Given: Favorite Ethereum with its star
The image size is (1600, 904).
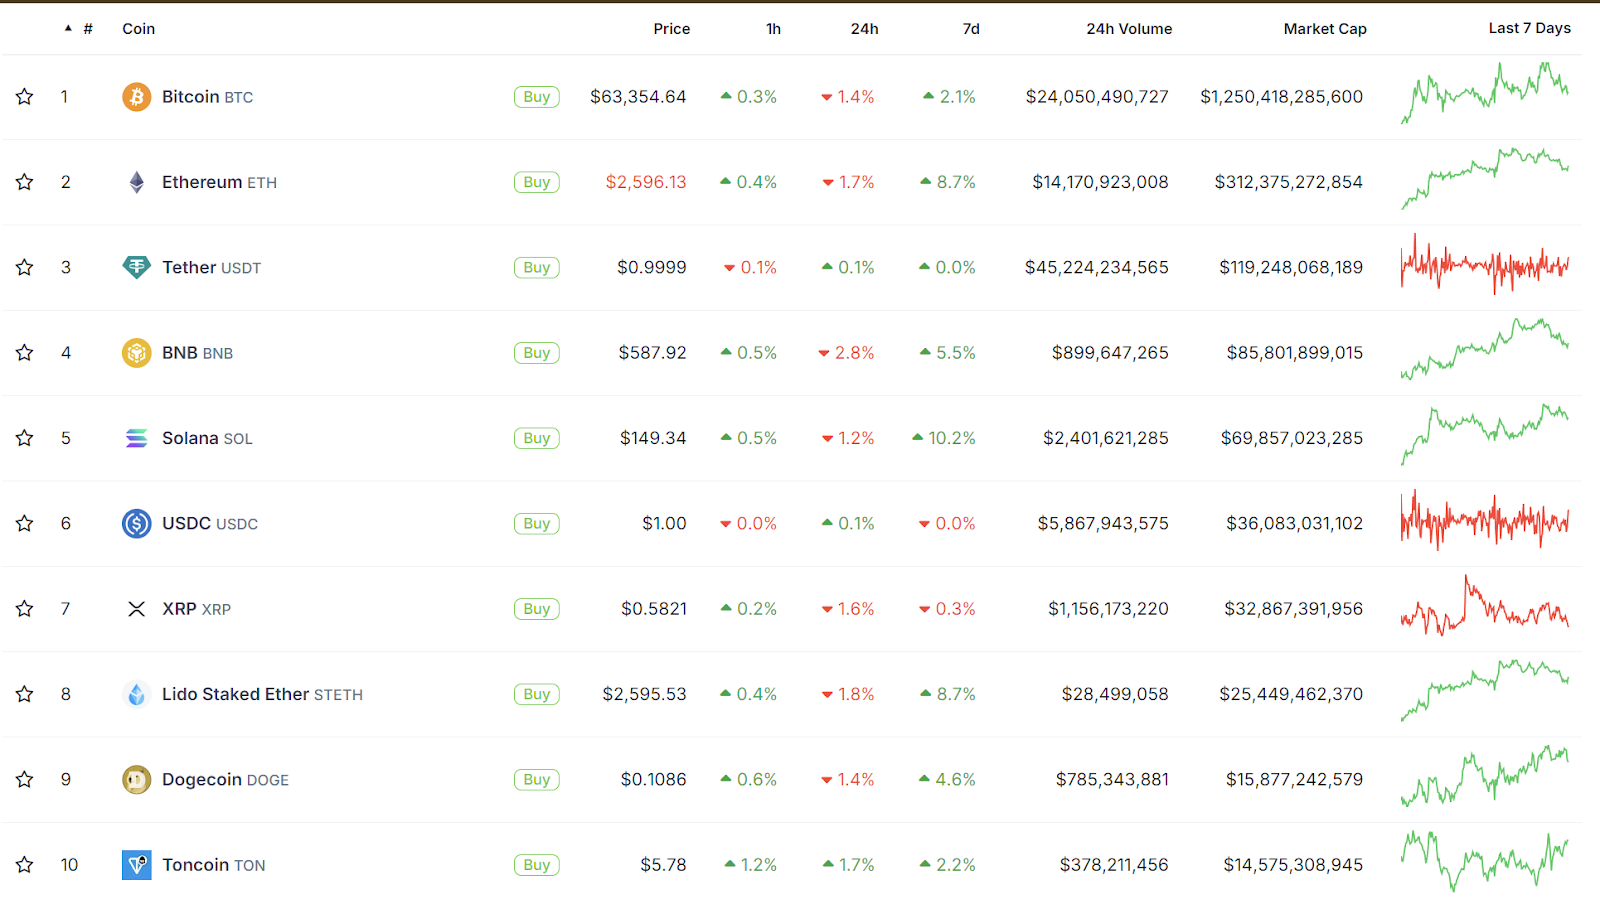Looking at the screenshot, I should [x=25, y=182].
